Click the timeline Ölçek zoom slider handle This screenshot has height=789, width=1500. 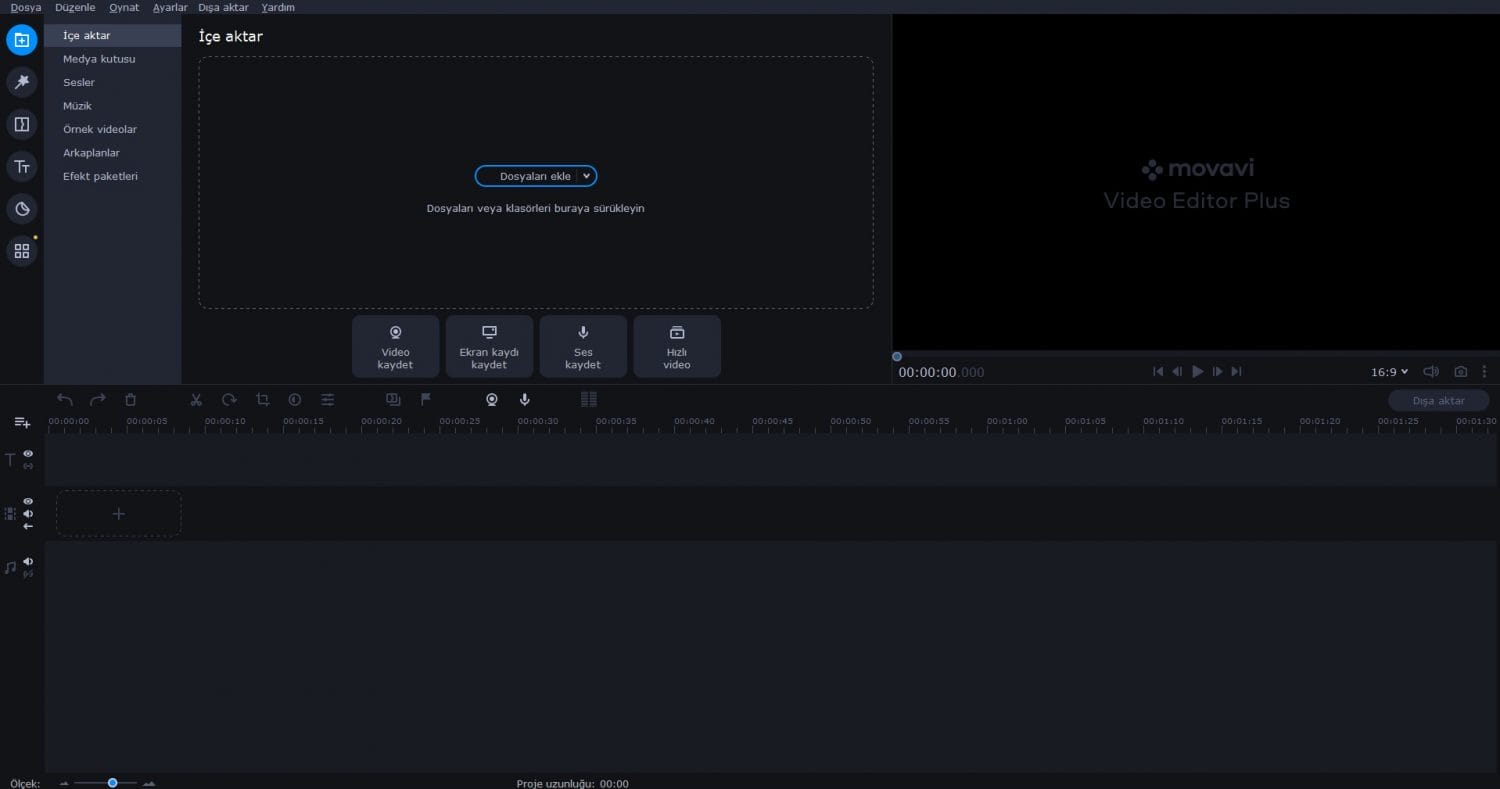tap(113, 783)
